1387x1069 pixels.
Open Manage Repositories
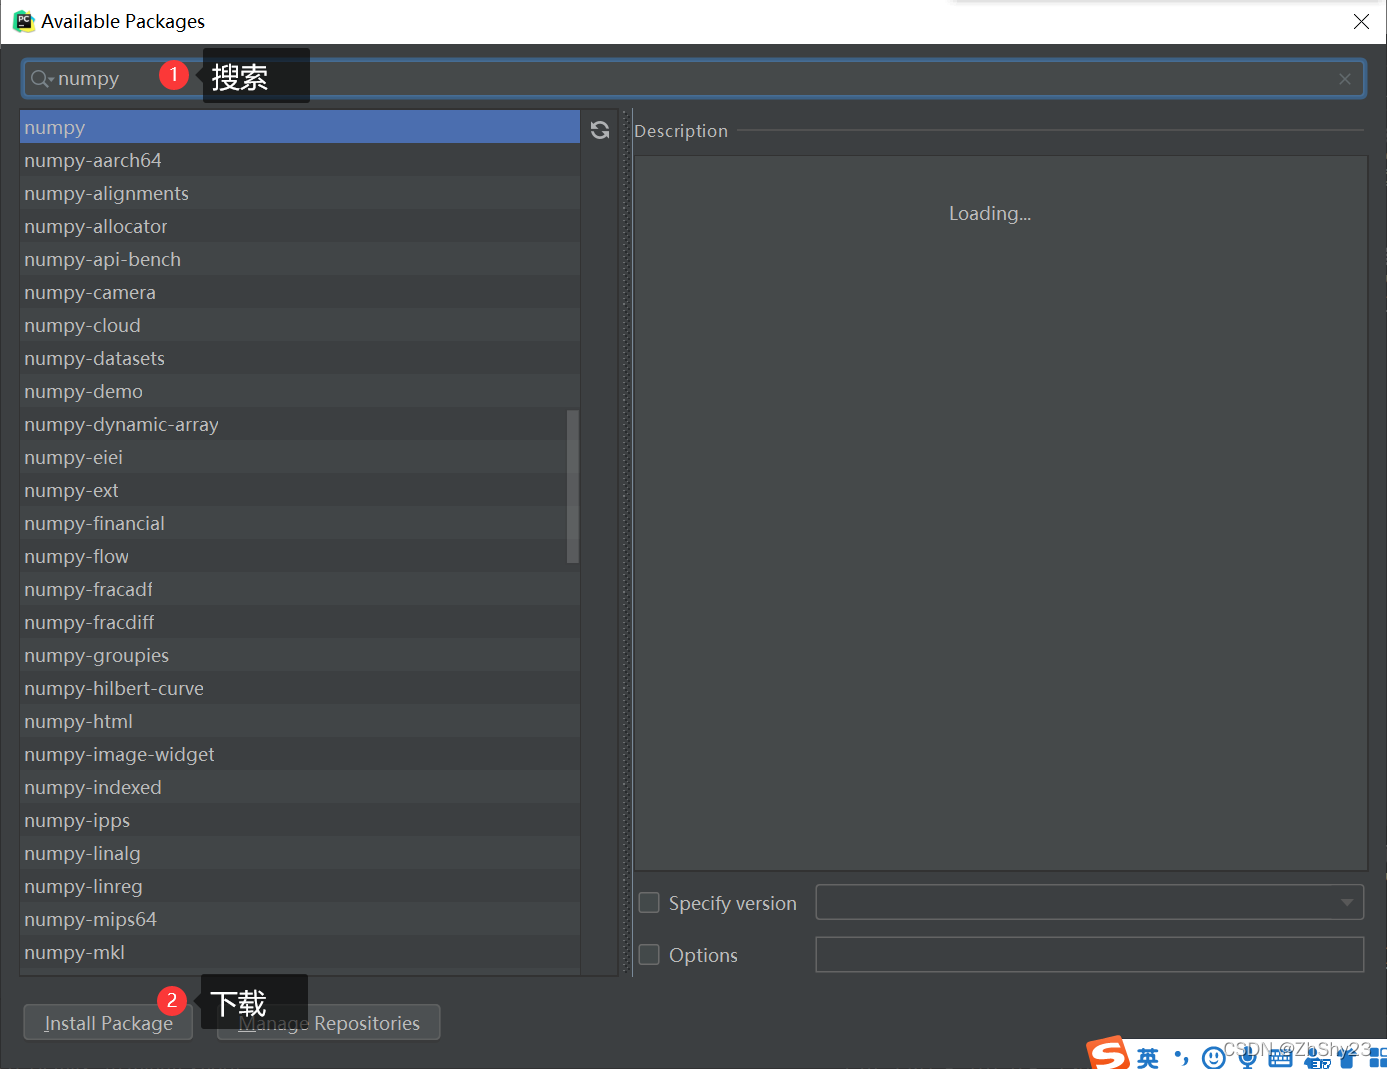tap(329, 1023)
